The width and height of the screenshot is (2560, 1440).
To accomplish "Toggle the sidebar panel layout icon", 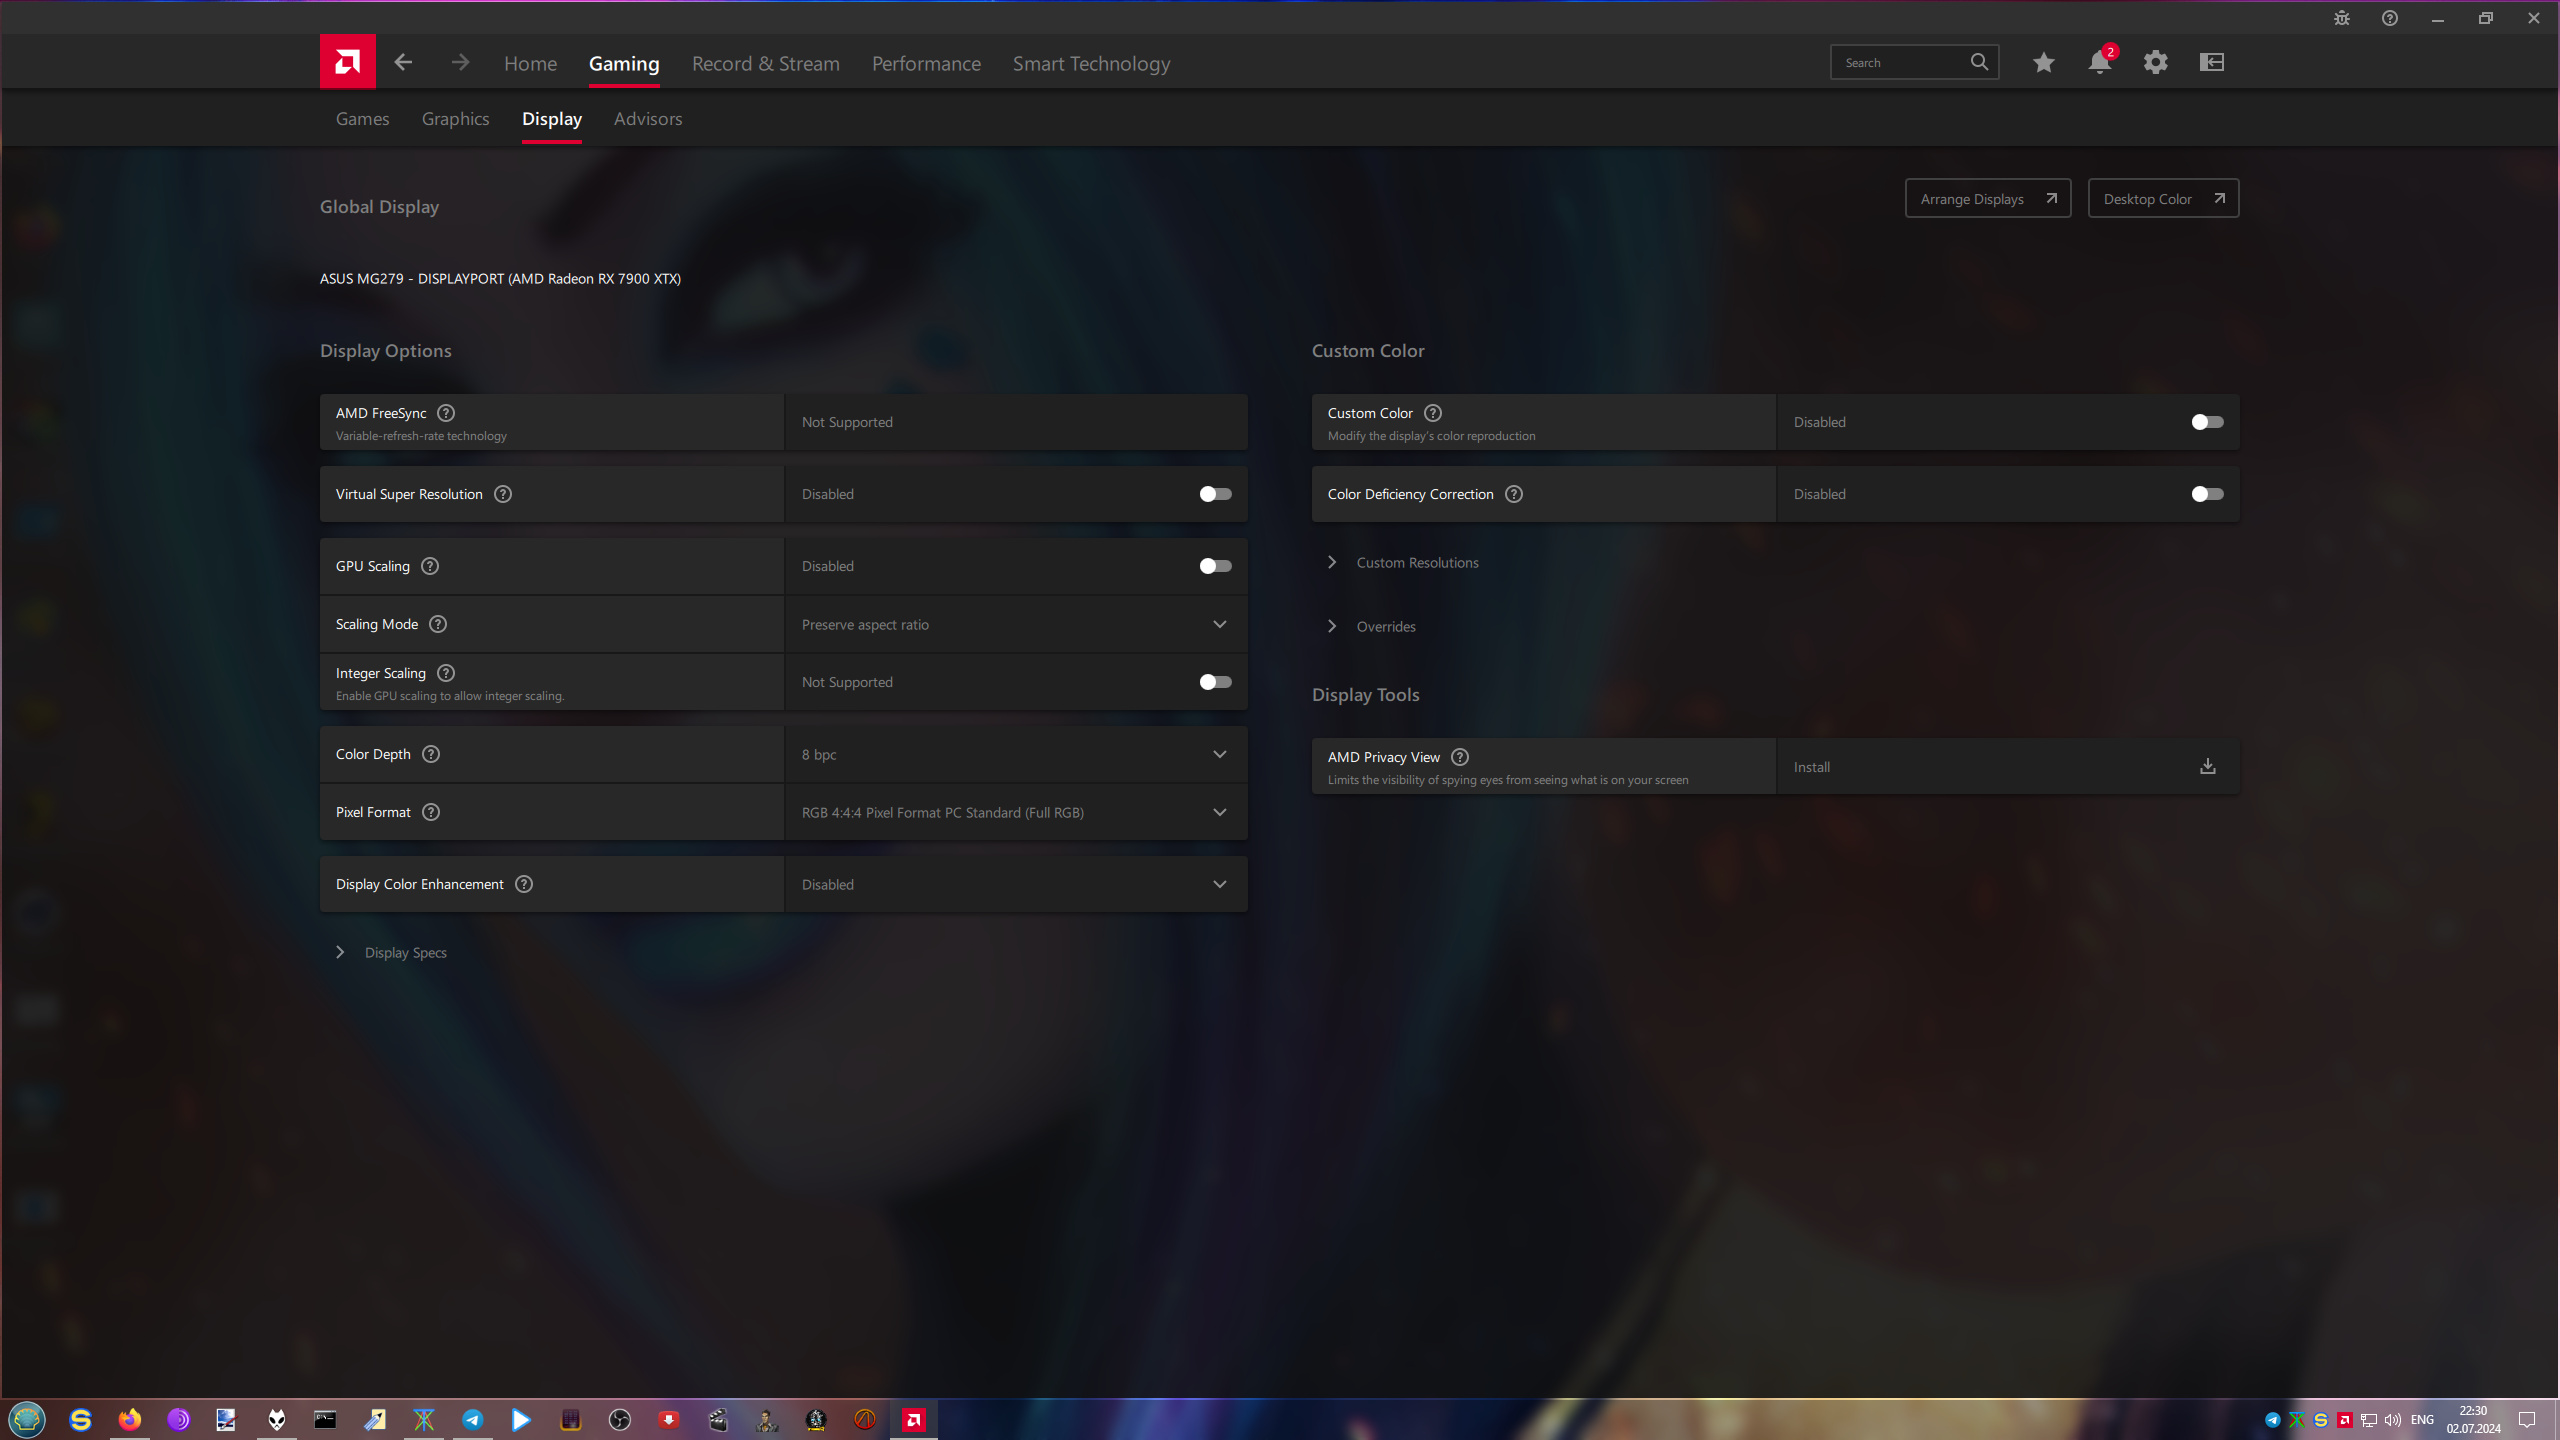I will [x=2211, y=62].
